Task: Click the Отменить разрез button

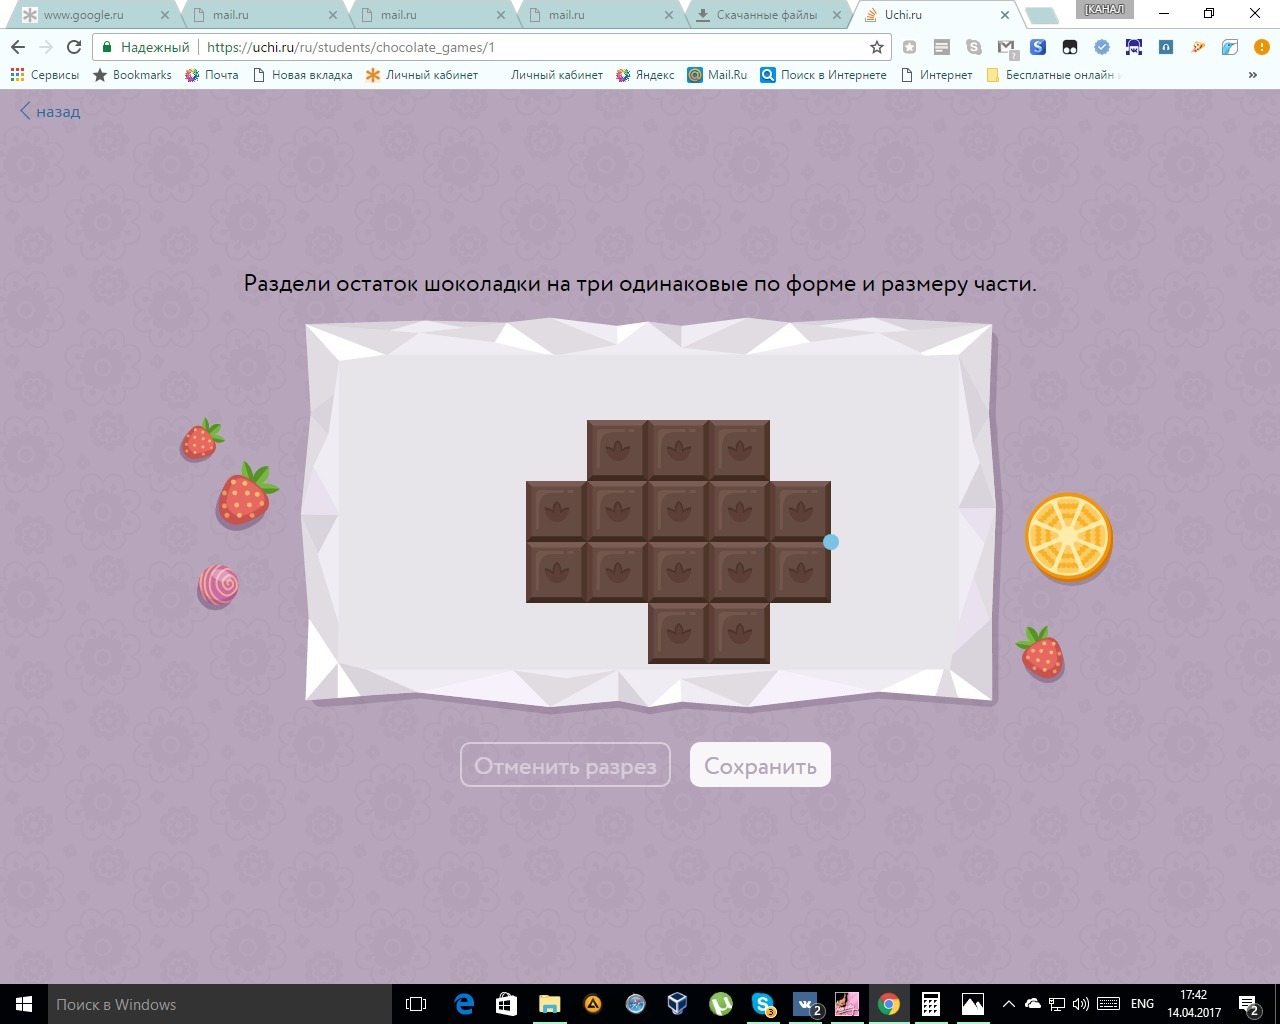Action: tap(565, 766)
